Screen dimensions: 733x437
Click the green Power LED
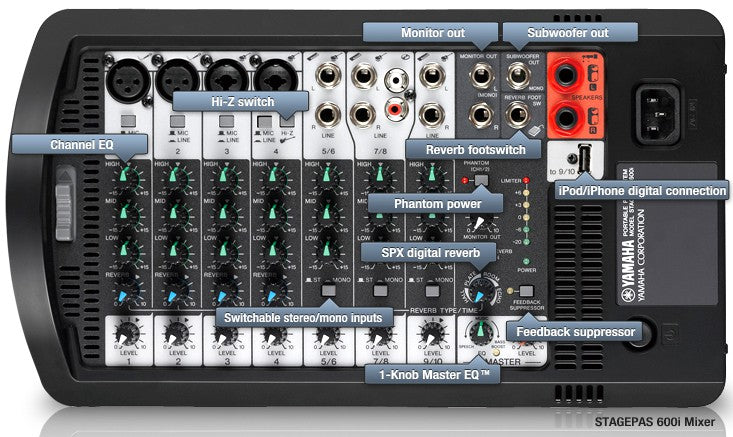(x=526, y=262)
